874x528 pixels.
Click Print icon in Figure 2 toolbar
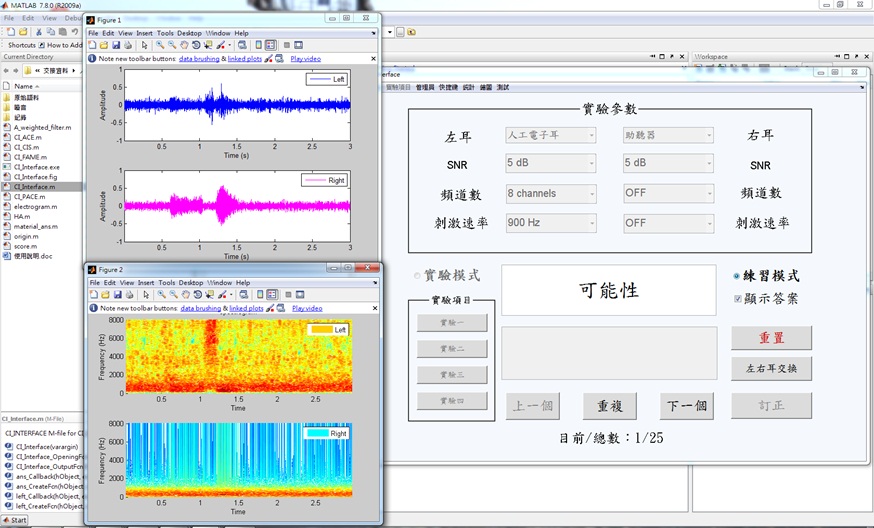[128, 295]
